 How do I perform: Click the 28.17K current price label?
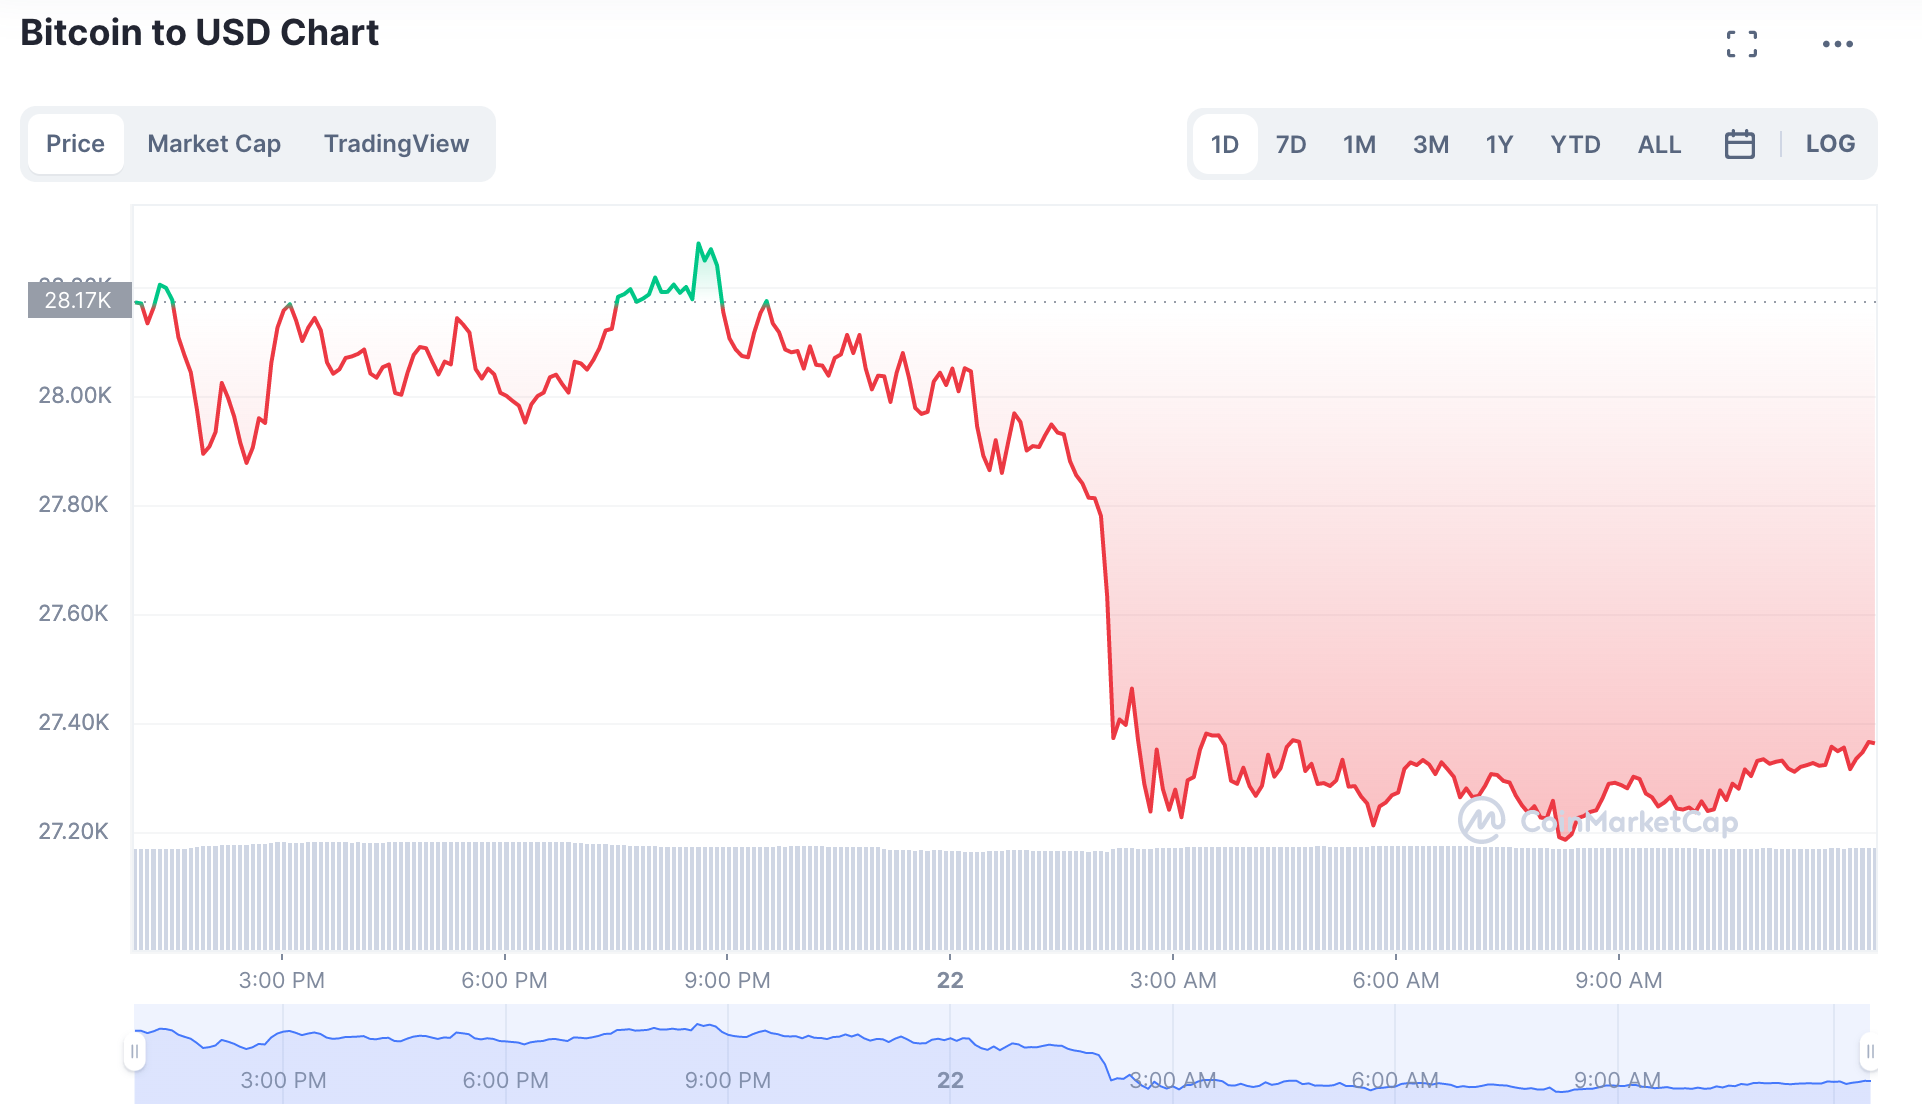78,301
